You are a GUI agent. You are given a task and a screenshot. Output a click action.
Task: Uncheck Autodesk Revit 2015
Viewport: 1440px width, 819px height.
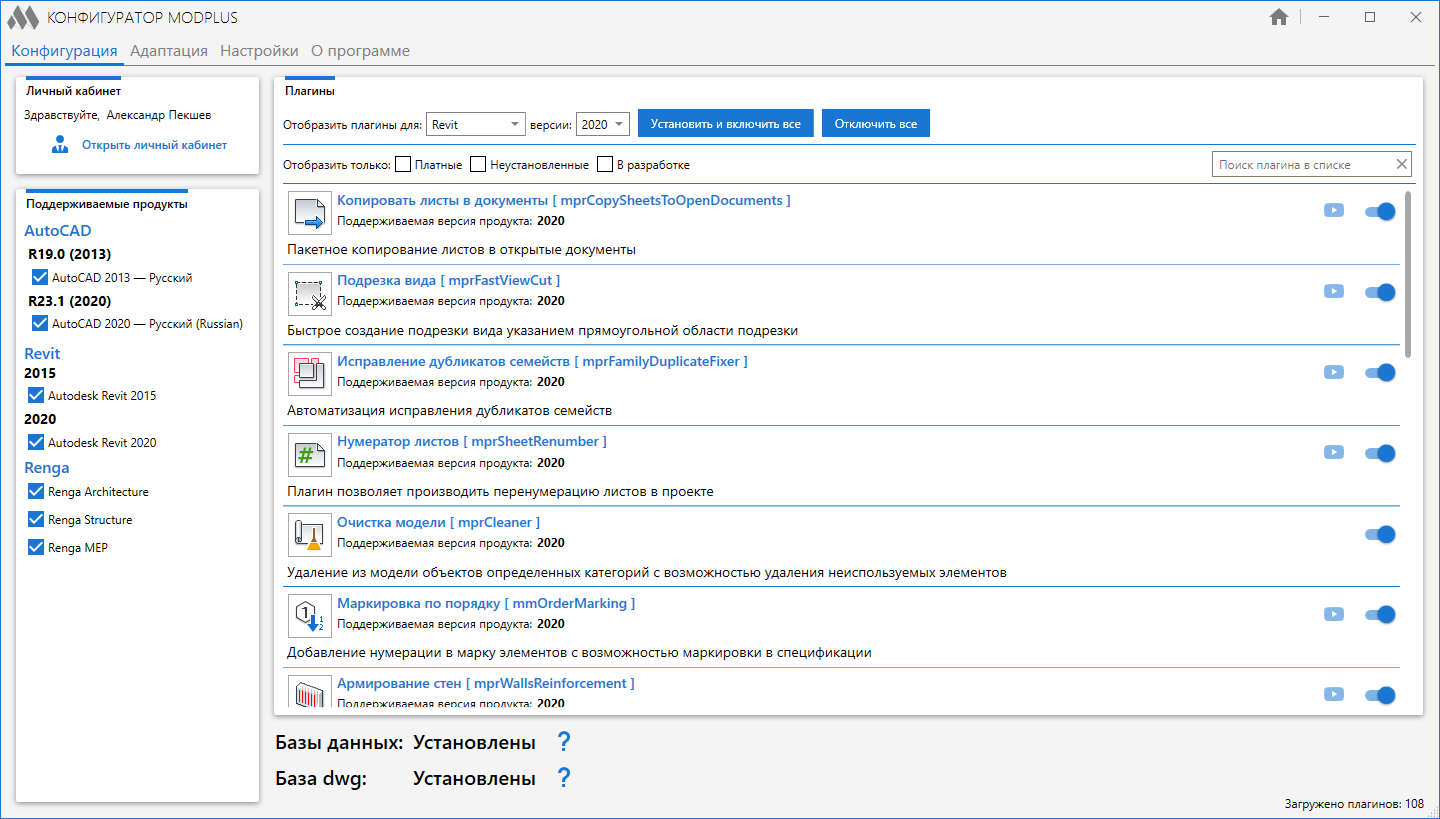point(36,395)
